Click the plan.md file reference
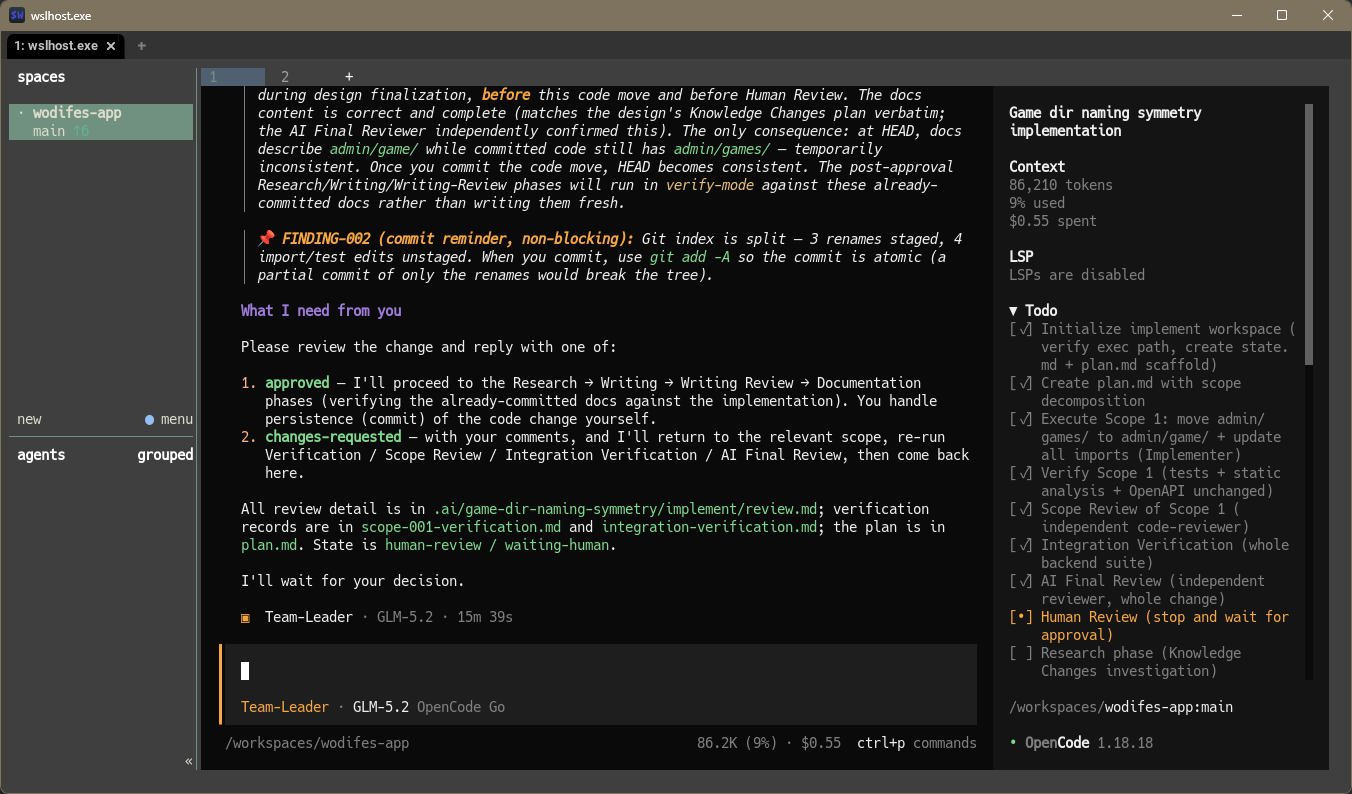 (269, 545)
